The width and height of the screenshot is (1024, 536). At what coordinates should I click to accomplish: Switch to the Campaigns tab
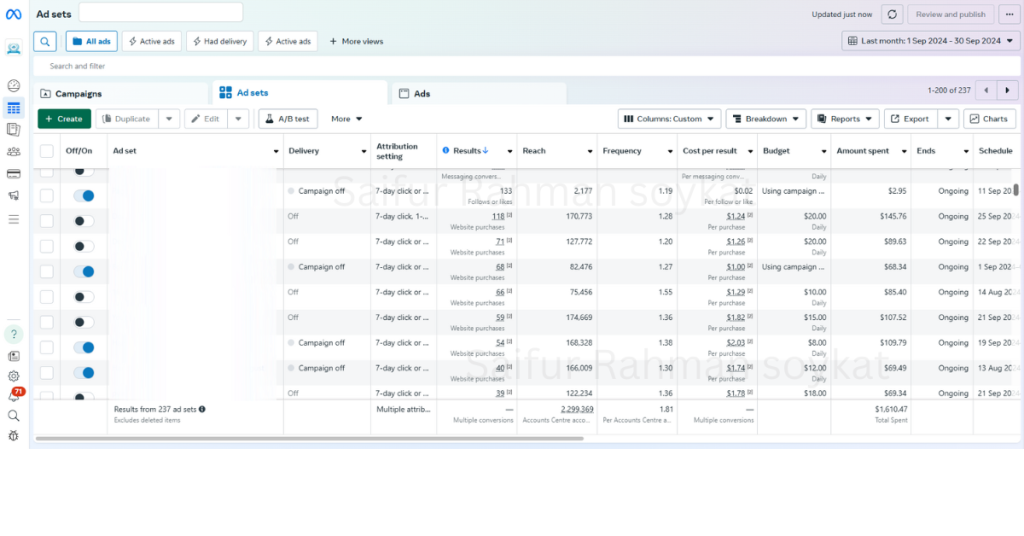(78, 93)
